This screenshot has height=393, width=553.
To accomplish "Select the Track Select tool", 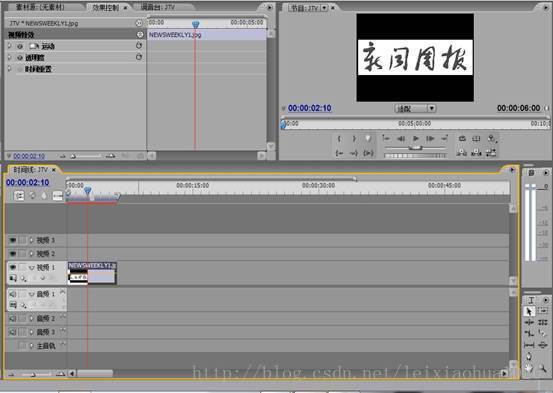I will coord(543,311).
